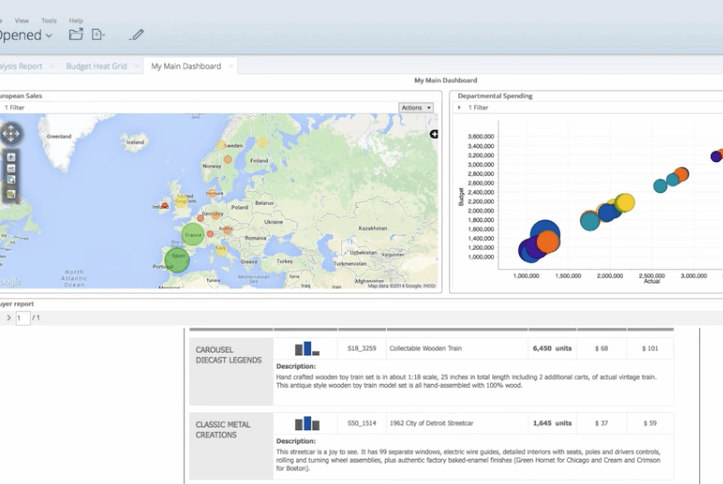This screenshot has height=484, width=723.
Task: Click the CAROUSEL DIECAST LEGENDS vendor cell
Action: point(231,372)
